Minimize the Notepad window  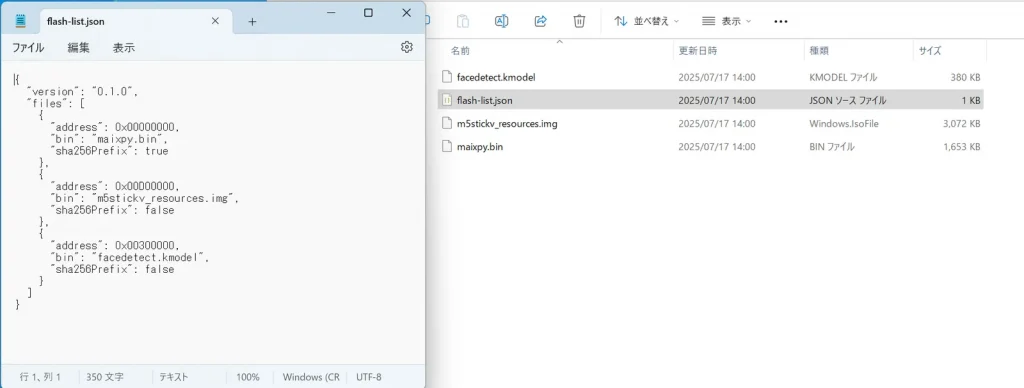coord(331,13)
